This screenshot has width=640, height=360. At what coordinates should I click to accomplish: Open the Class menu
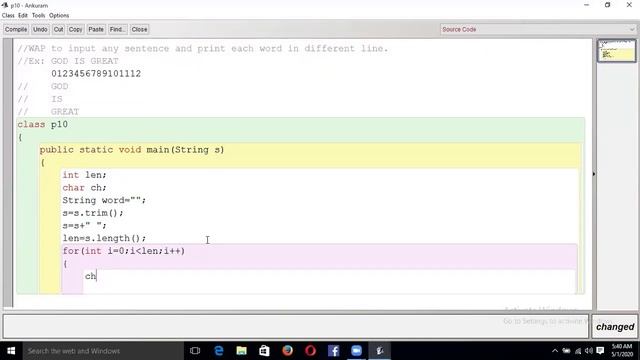(8, 16)
